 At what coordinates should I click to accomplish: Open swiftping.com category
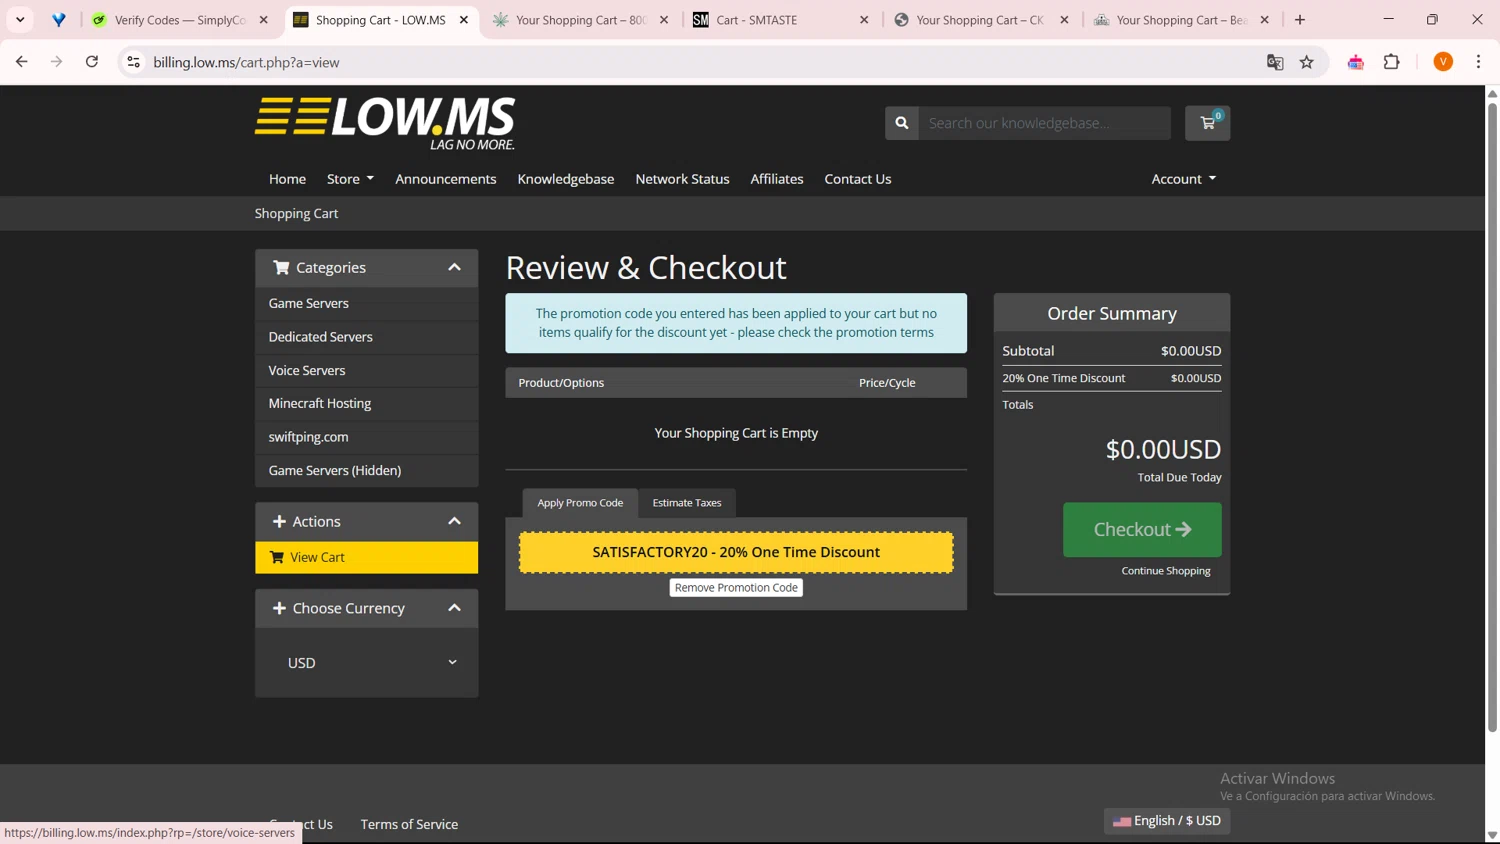(x=366, y=437)
